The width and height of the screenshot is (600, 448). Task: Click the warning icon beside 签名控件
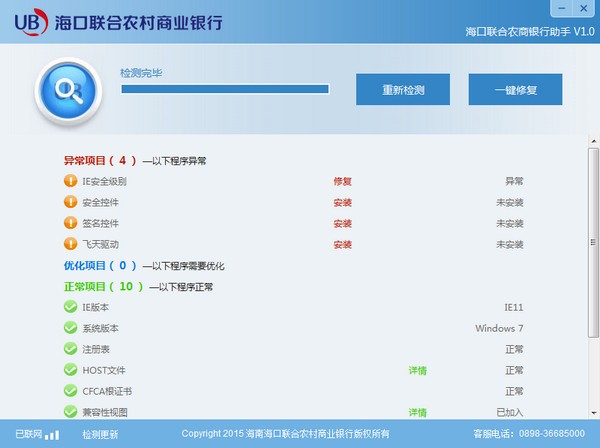70,223
